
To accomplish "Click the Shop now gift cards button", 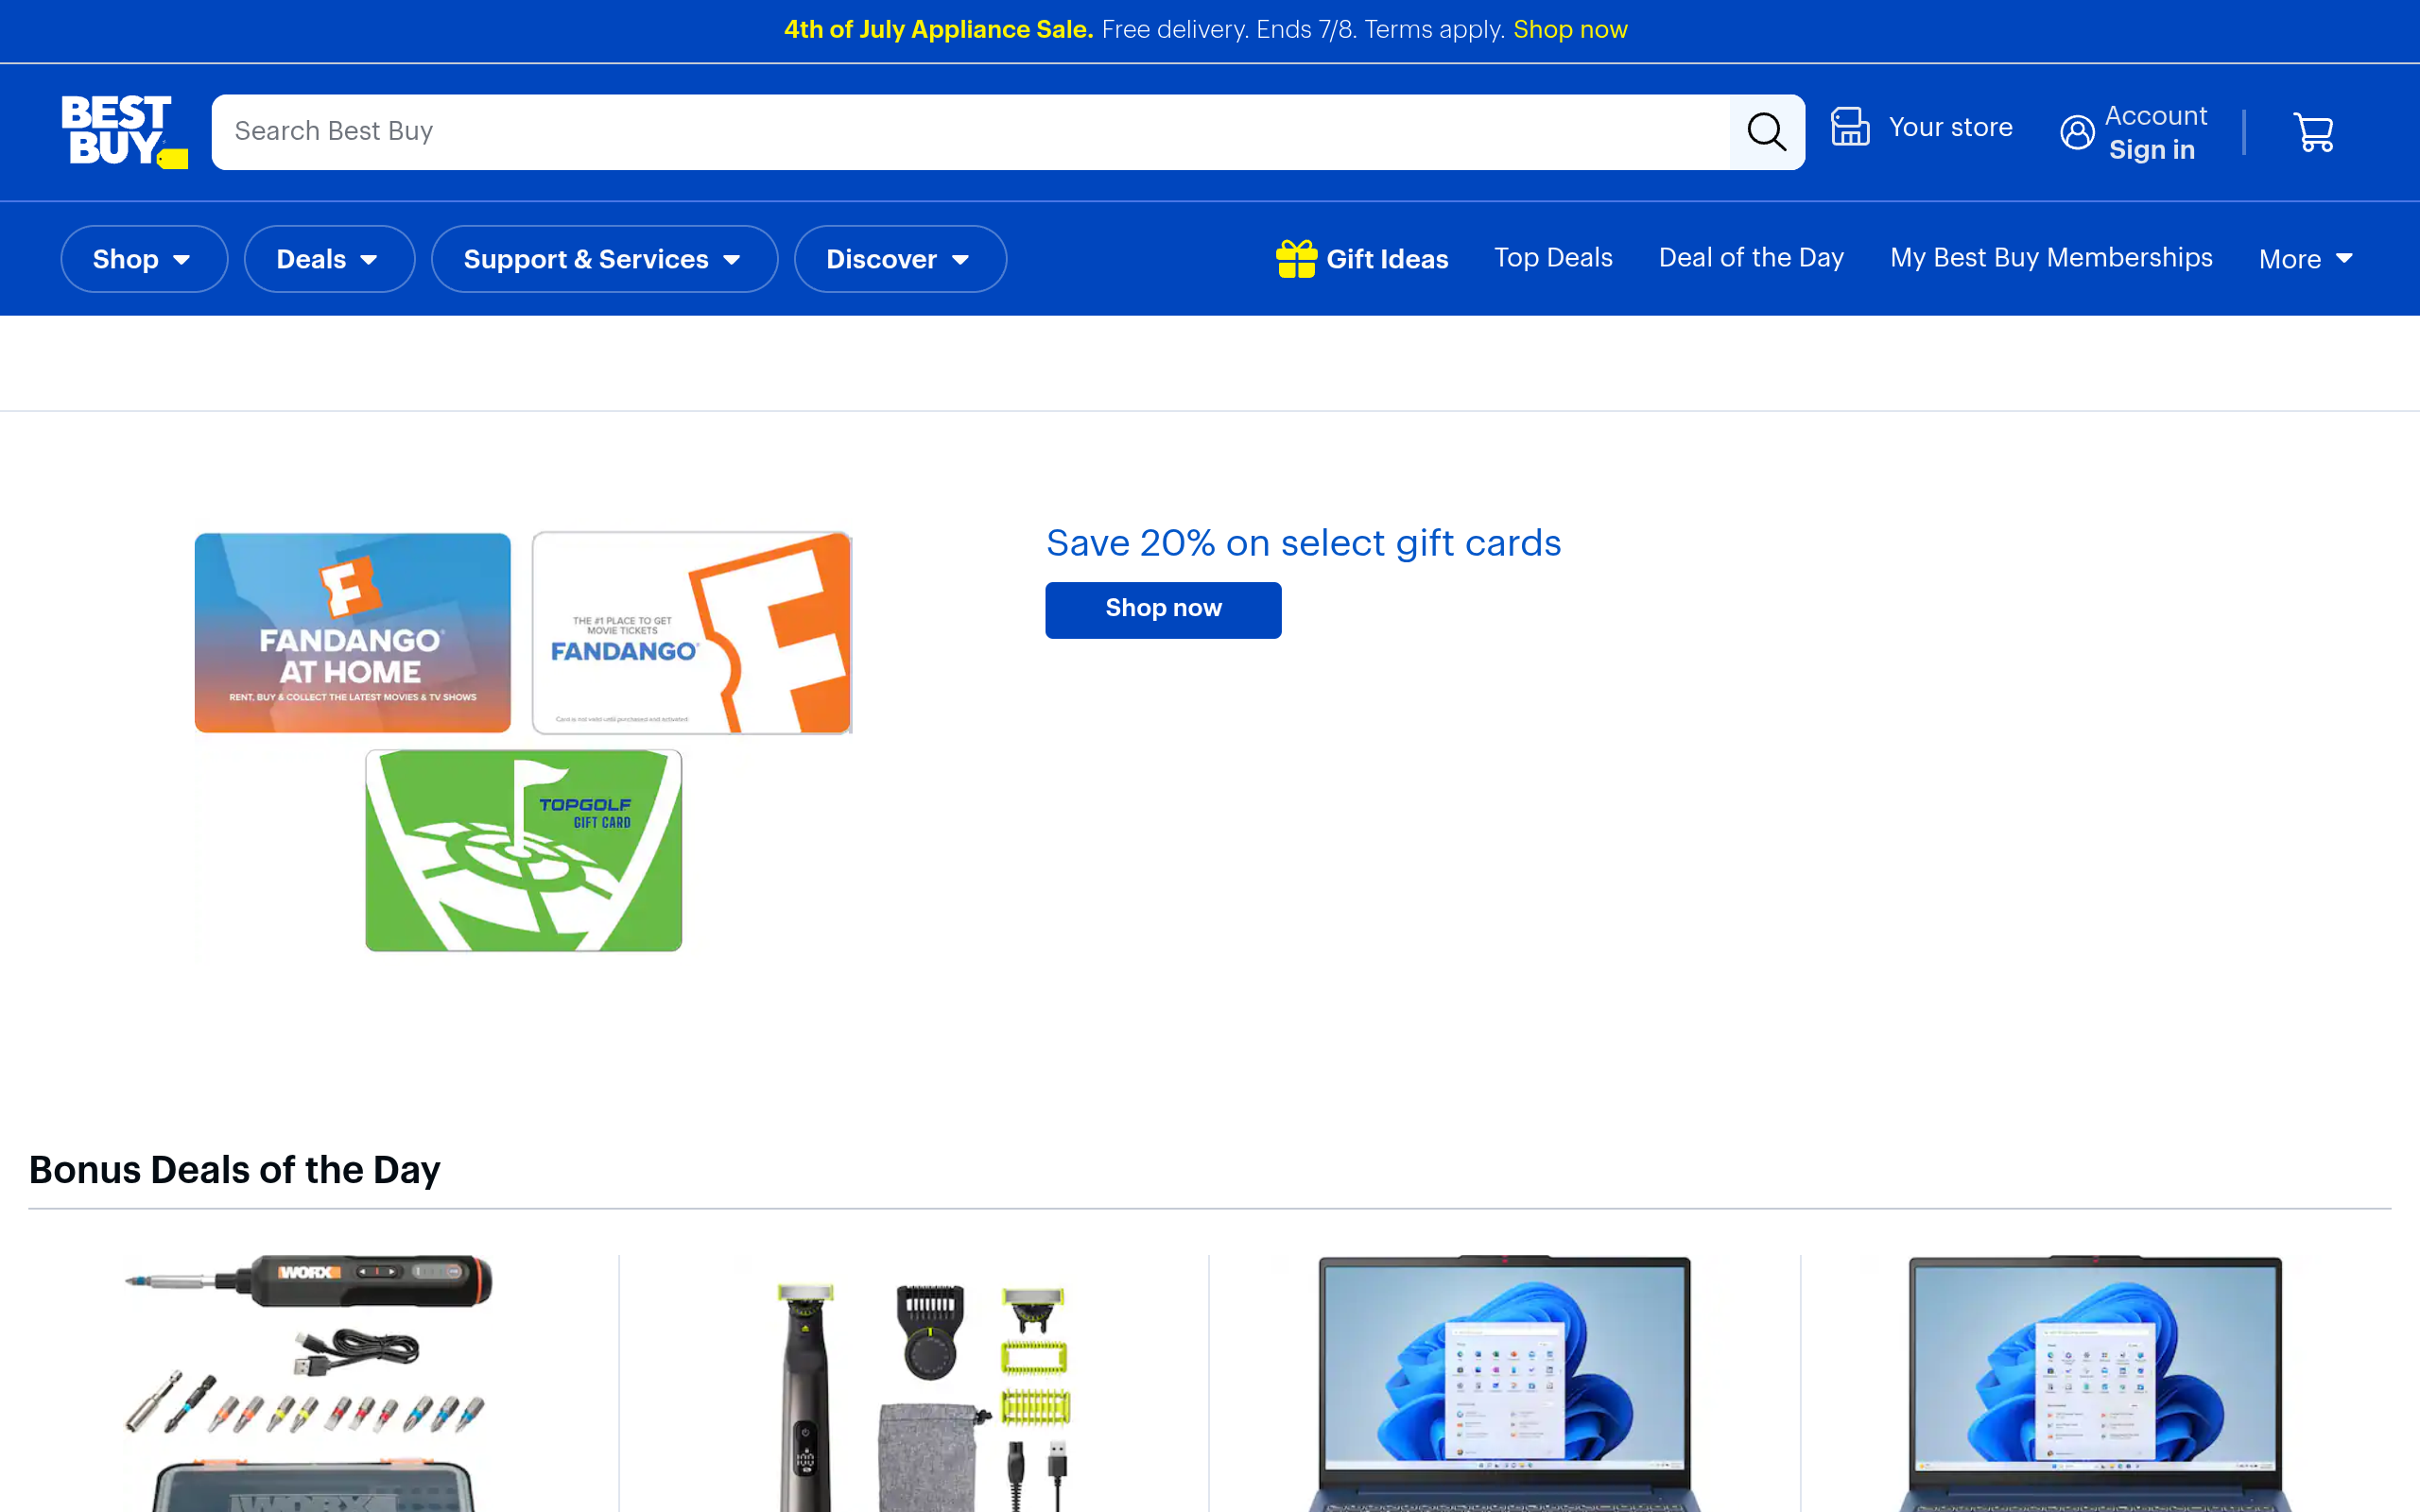I will [1163, 609].
